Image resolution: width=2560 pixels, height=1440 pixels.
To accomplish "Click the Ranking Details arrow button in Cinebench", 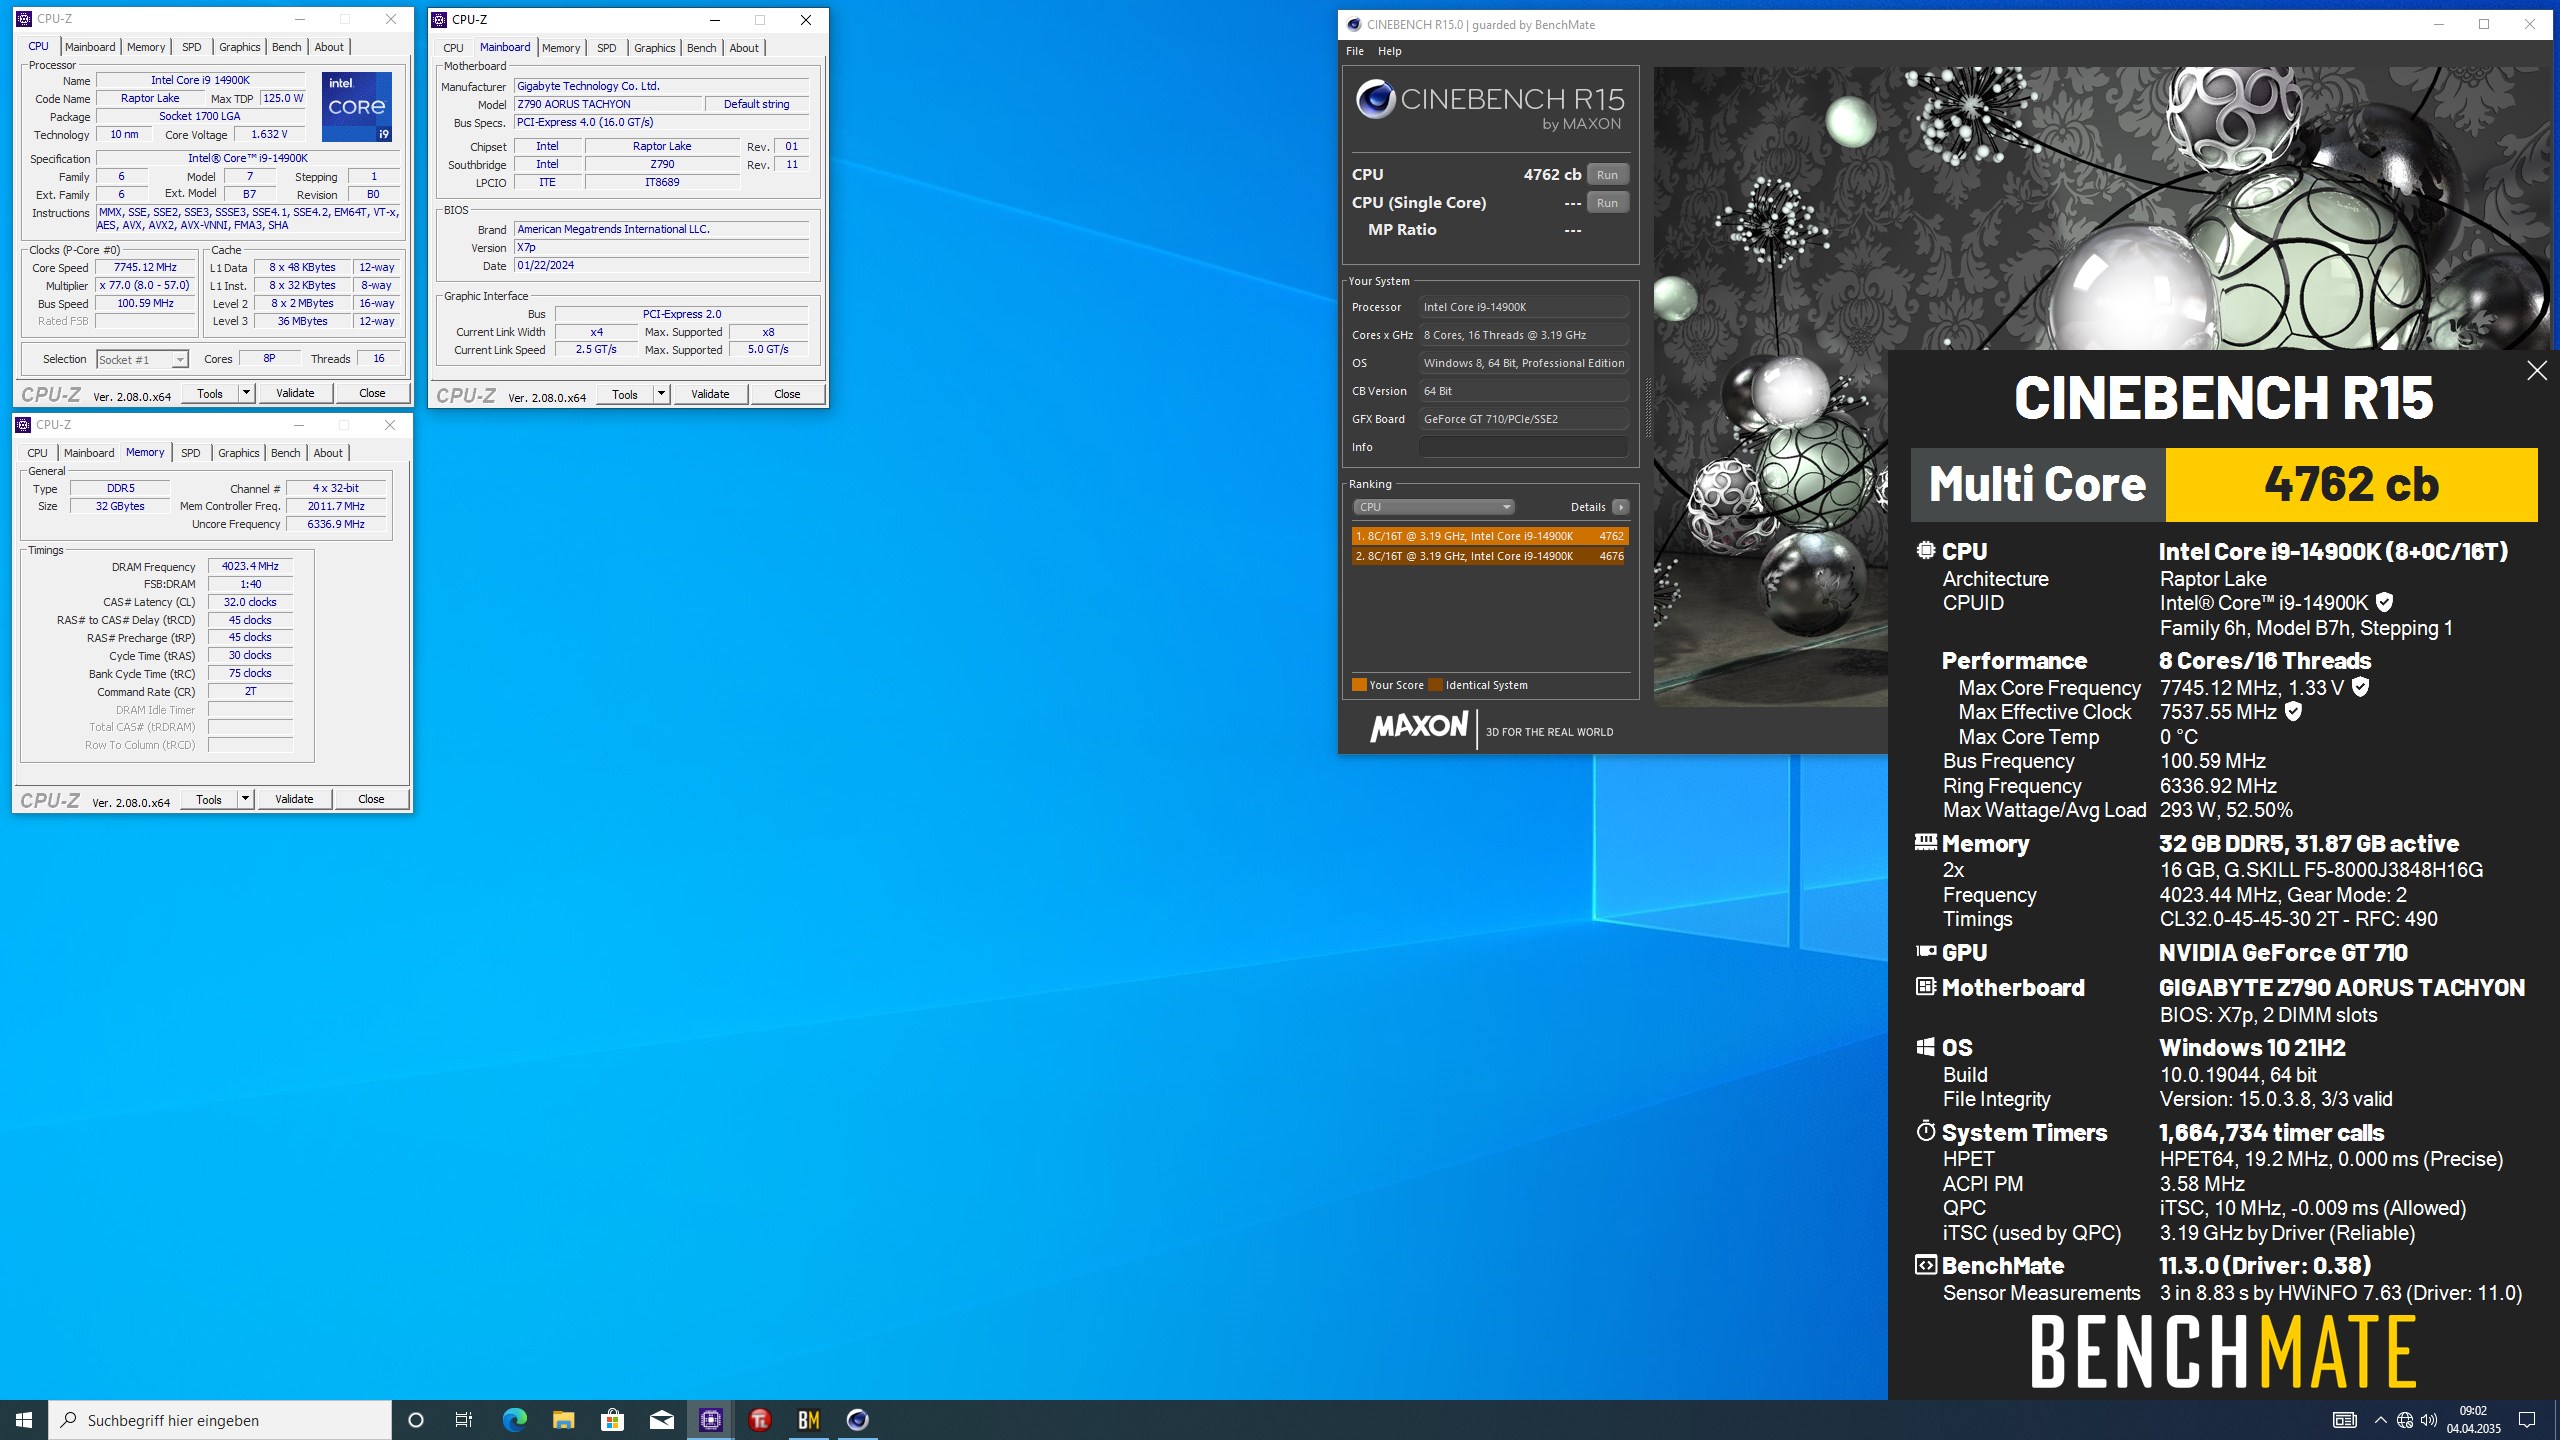I will click(1621, 507).
